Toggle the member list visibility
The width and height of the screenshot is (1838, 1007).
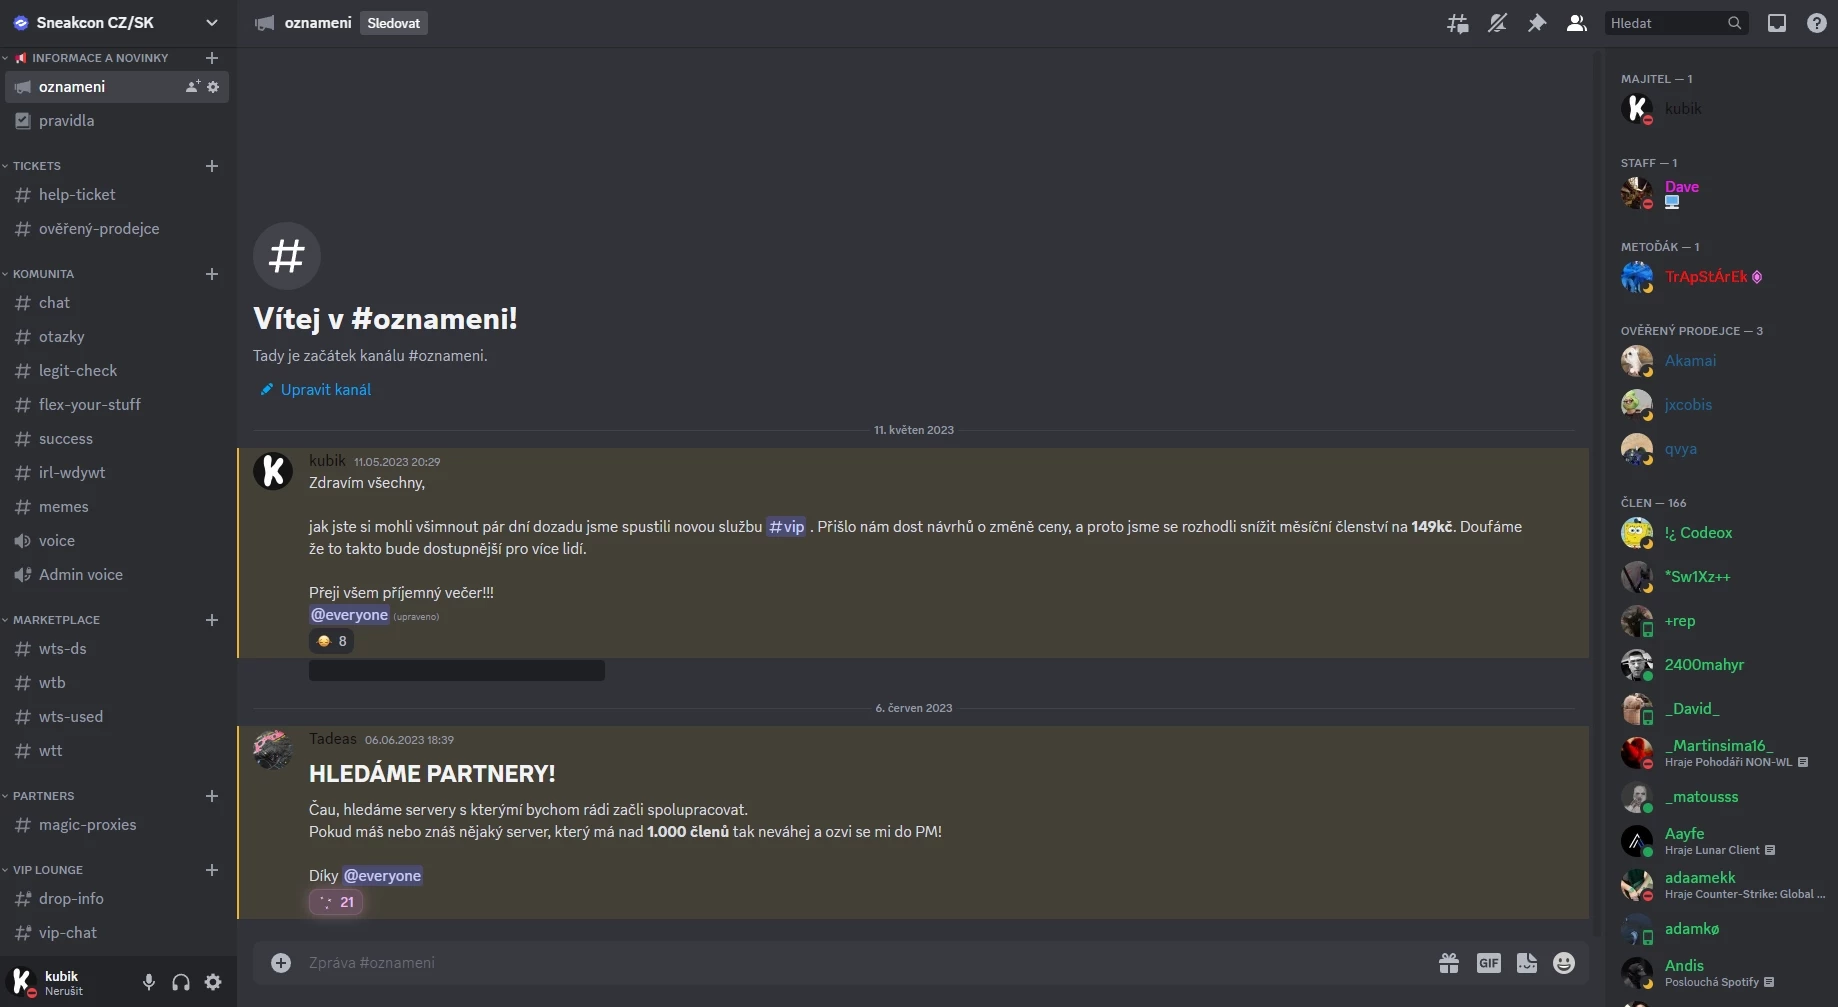pyautogui.click(x=1577, y=23)
